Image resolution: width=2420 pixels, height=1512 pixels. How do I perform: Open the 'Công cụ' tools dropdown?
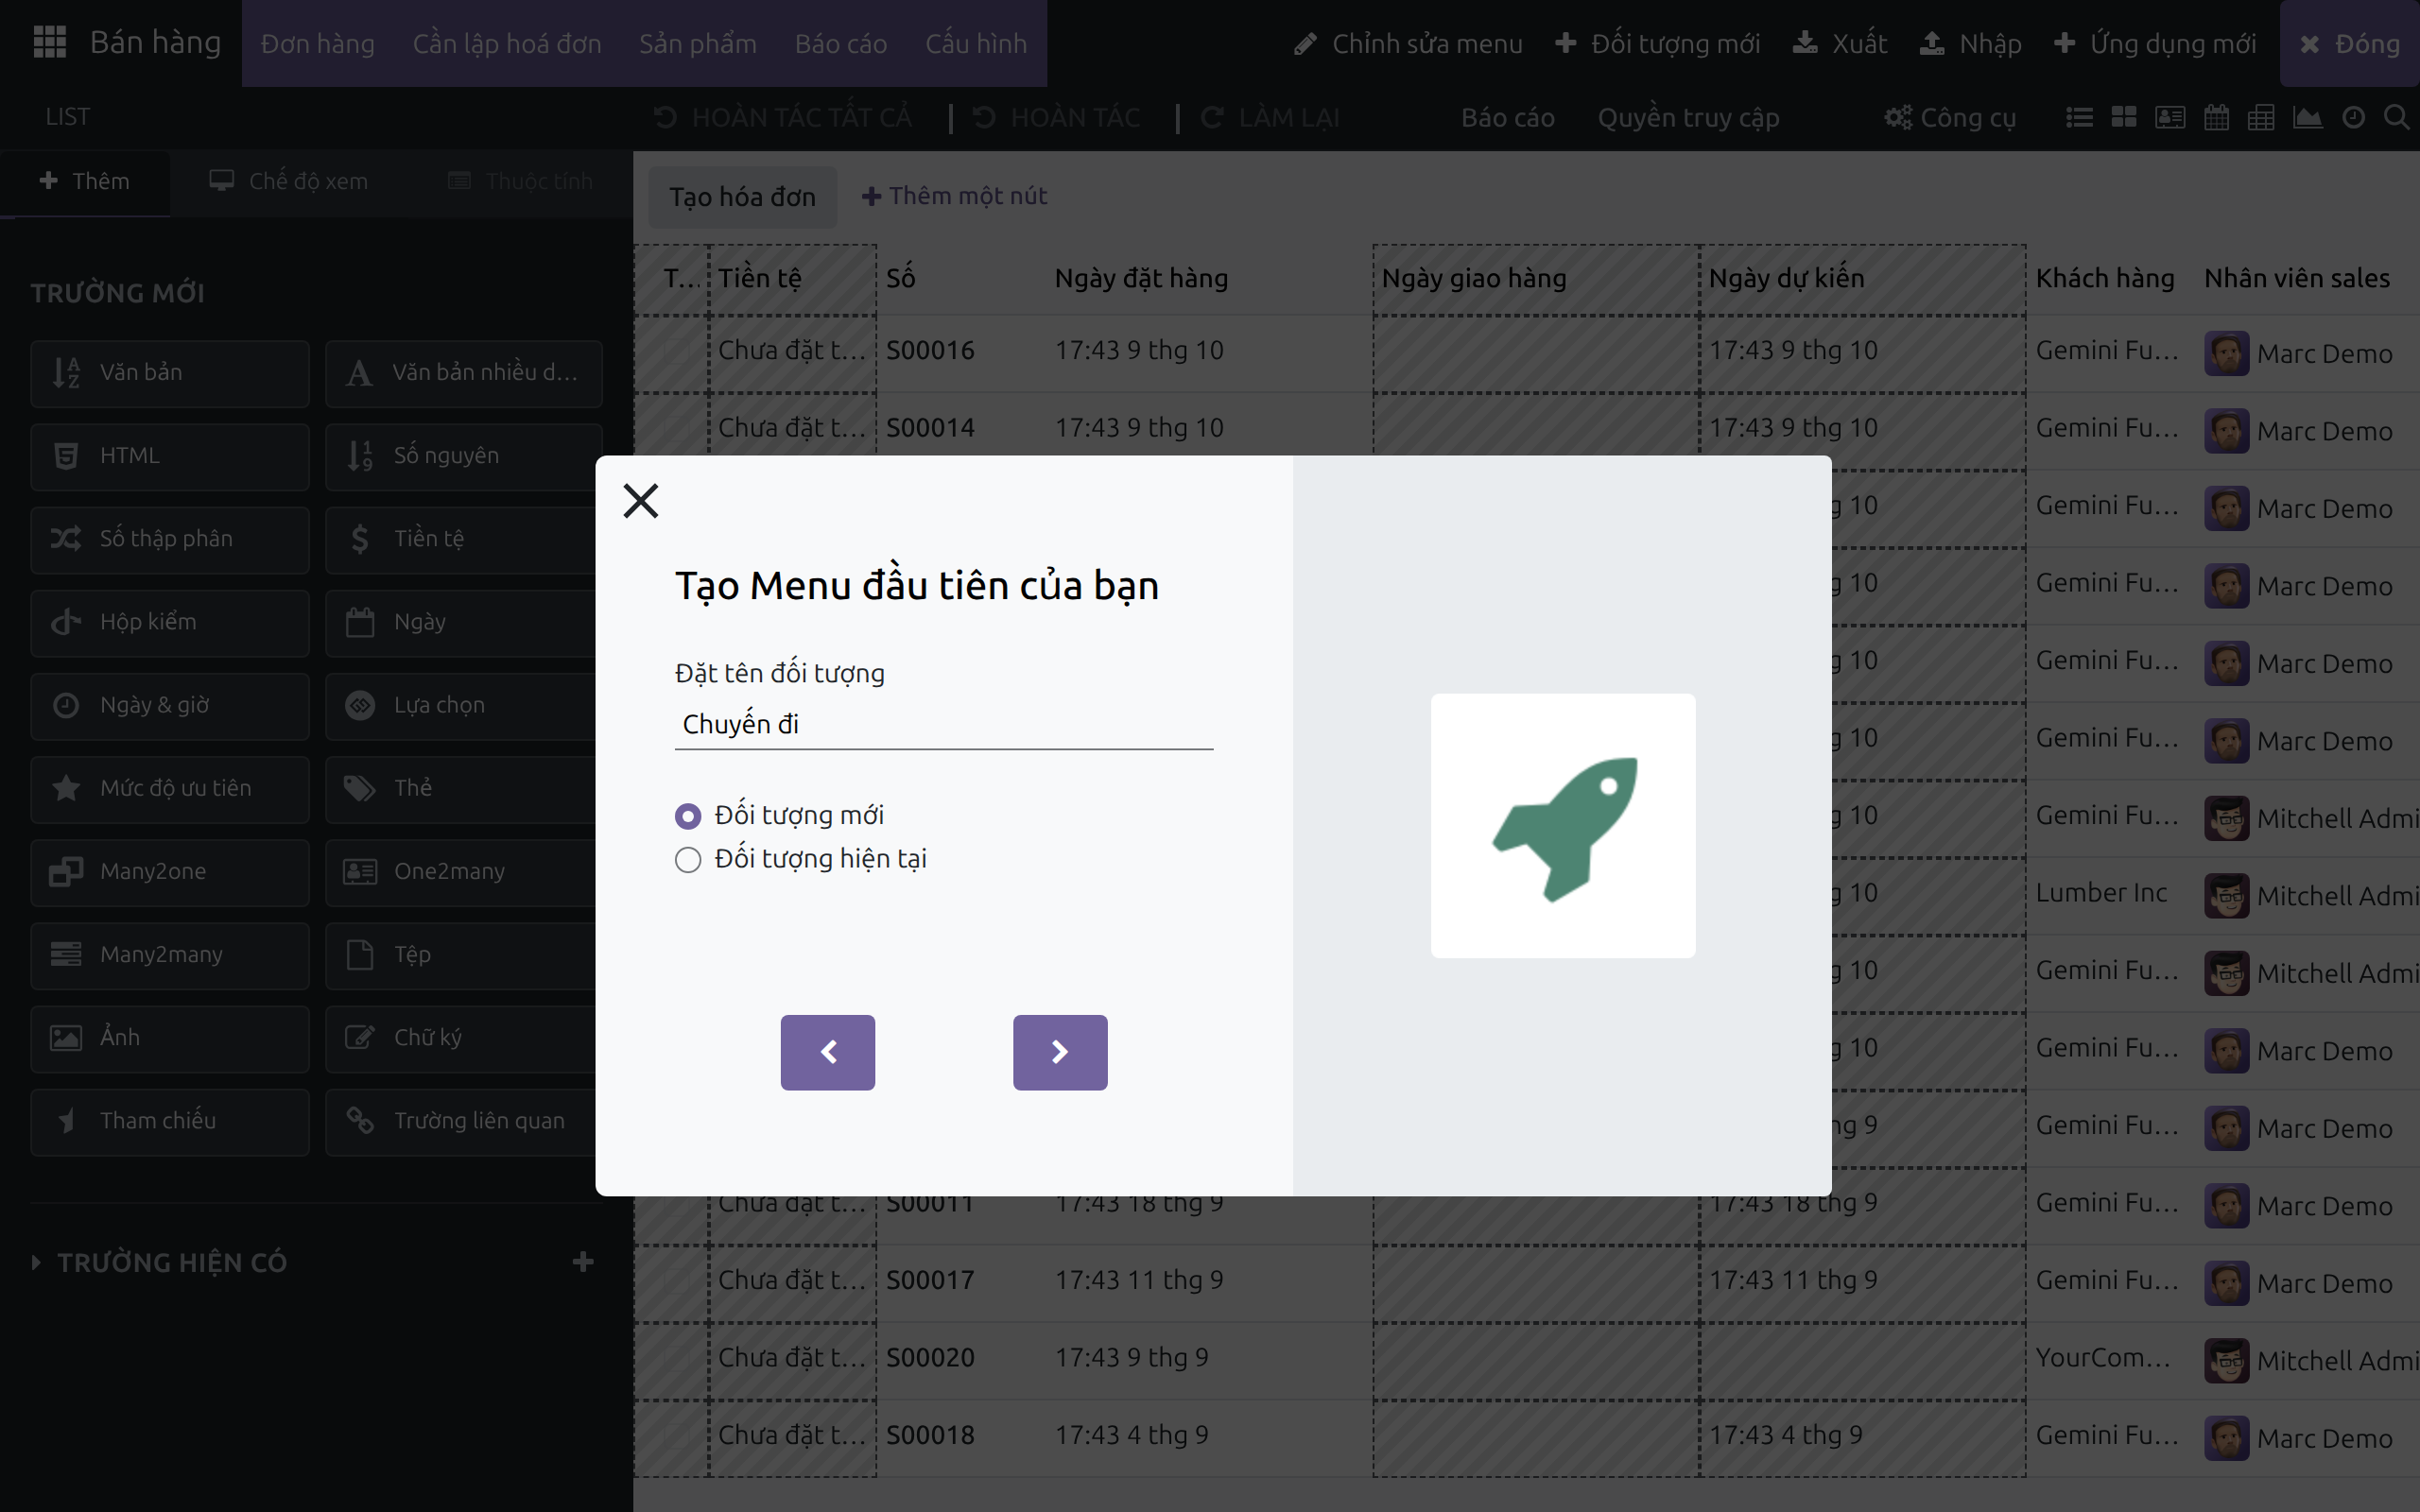(1950, 117)
